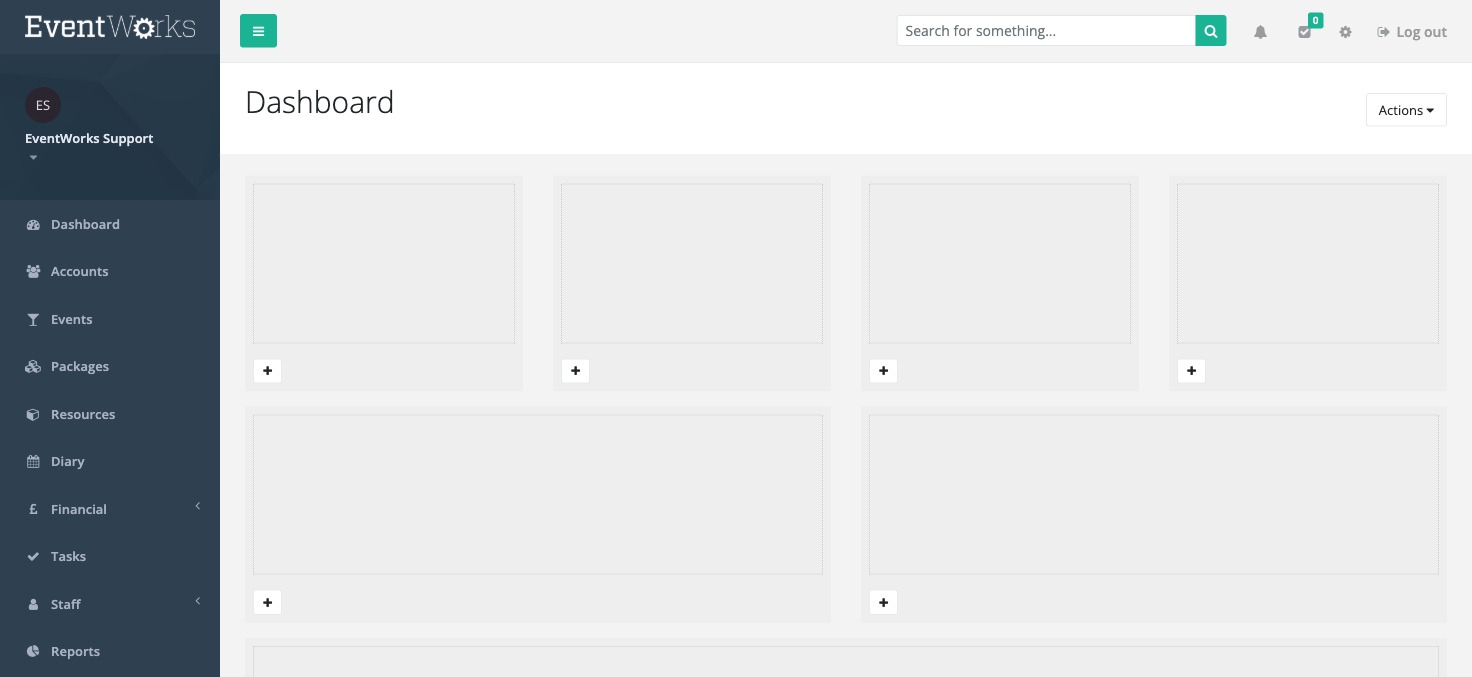
Task: Add widget to right wide second-row panel
Action: pos(883,603)
